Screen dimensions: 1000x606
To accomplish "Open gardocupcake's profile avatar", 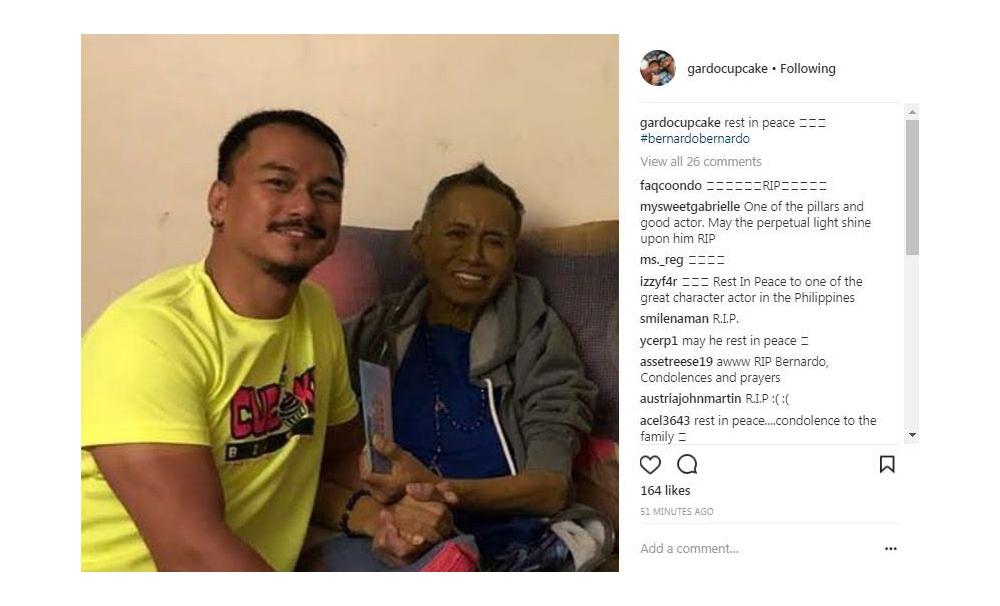I will coord(658,68).
